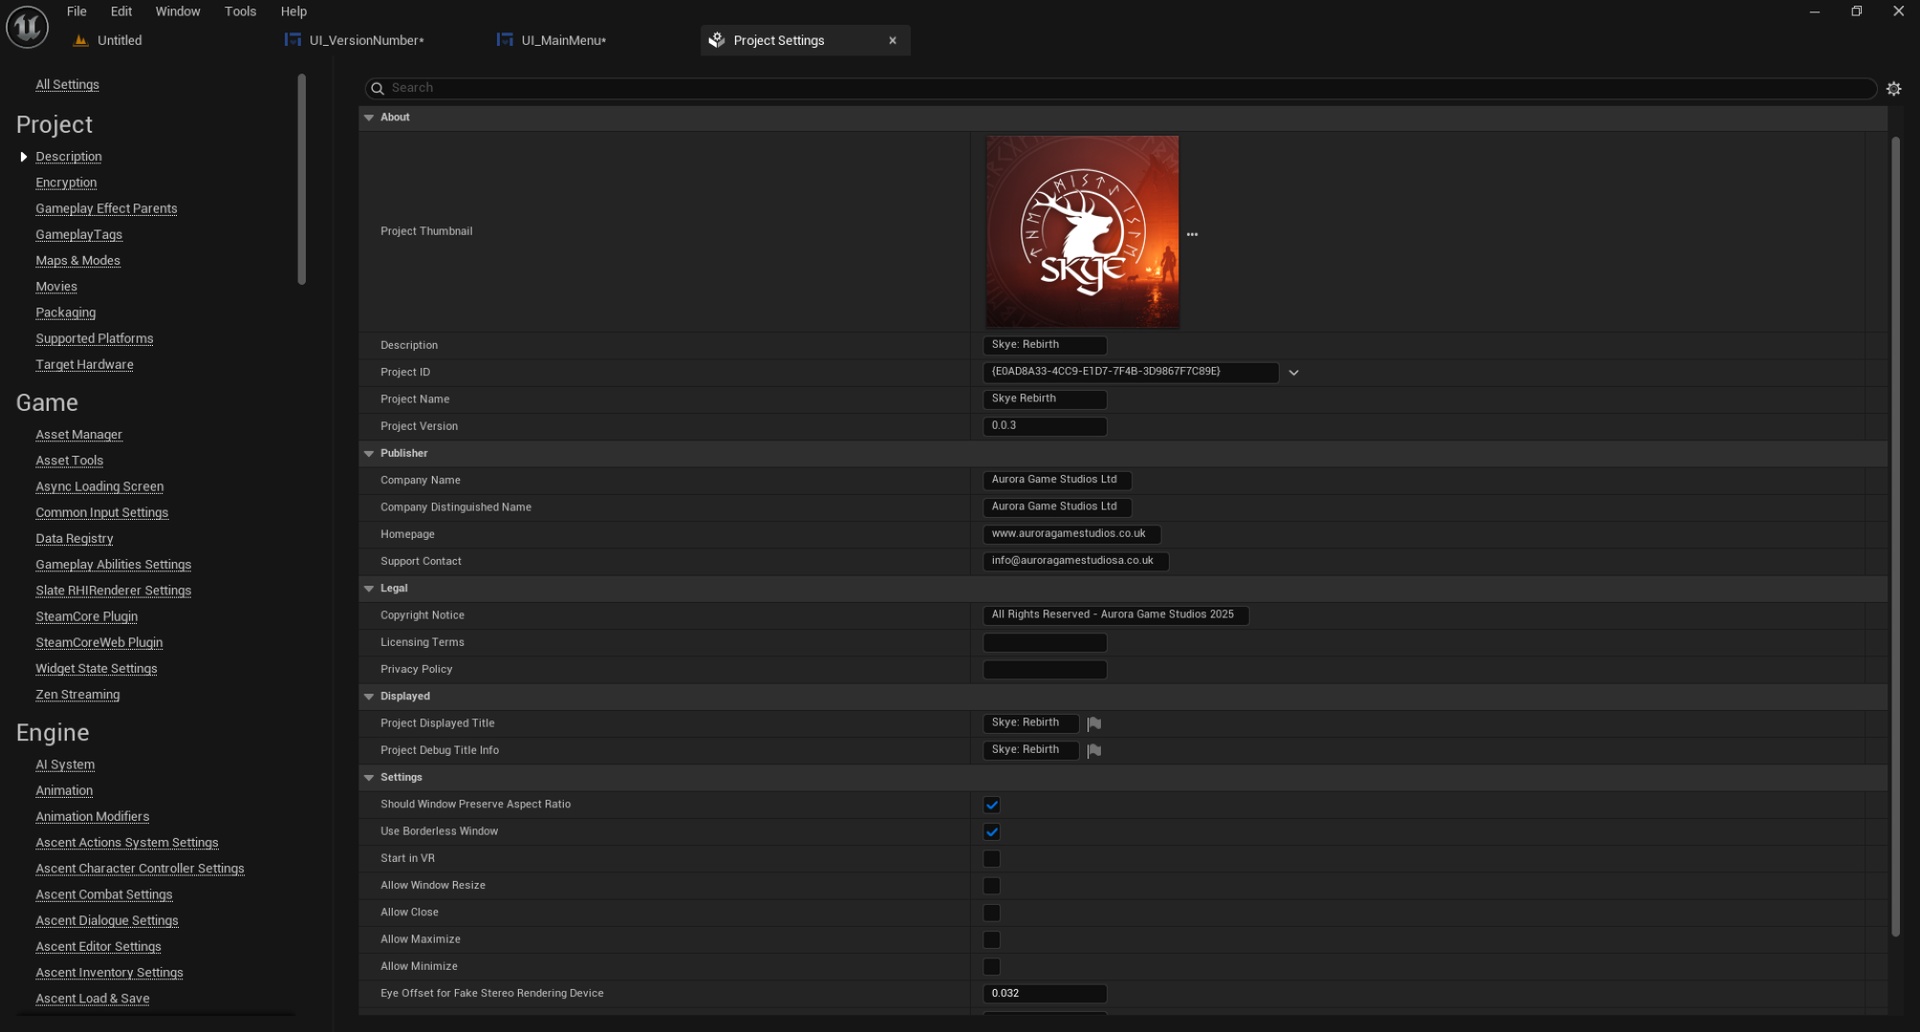The image size is (1920, 1032).
Task: Click the settings Search field
Action: point(1120,88)
